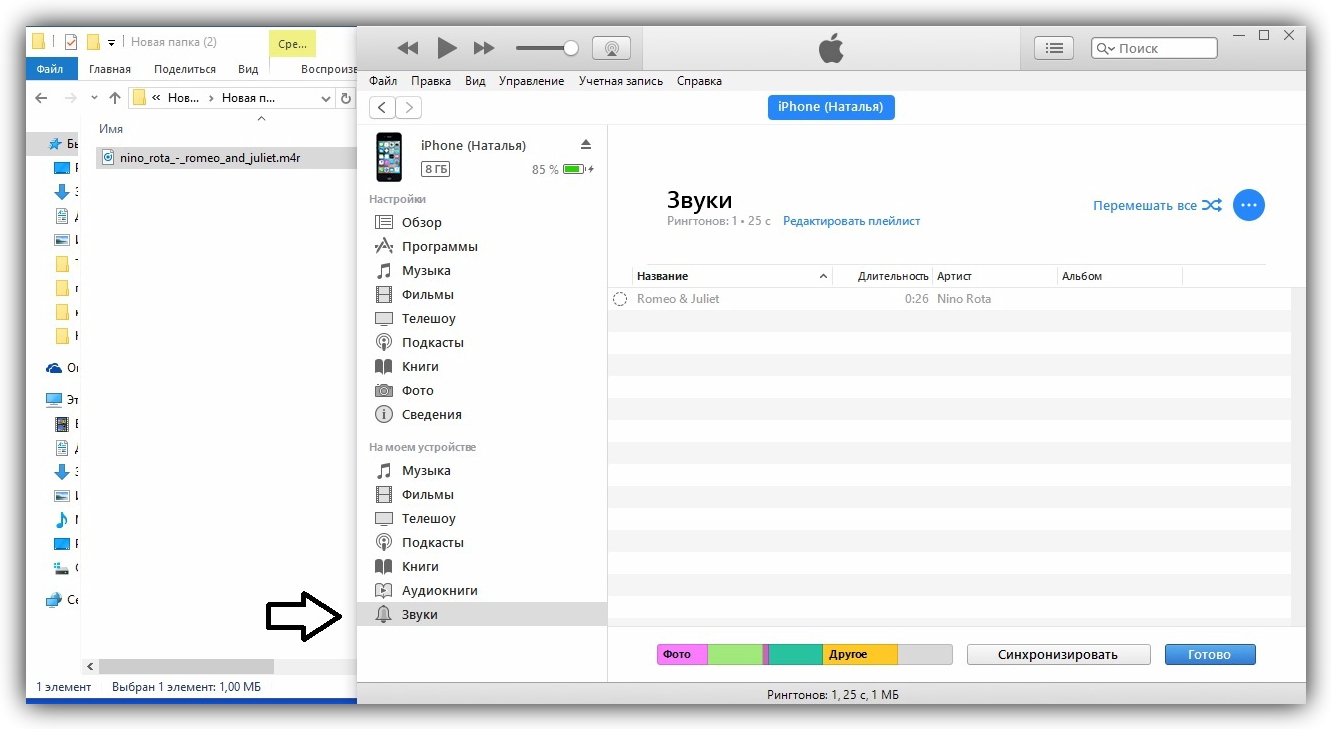Sort by the Альбом column header
Viewport: 1331px width, 729px height.
coord(1120,276)
